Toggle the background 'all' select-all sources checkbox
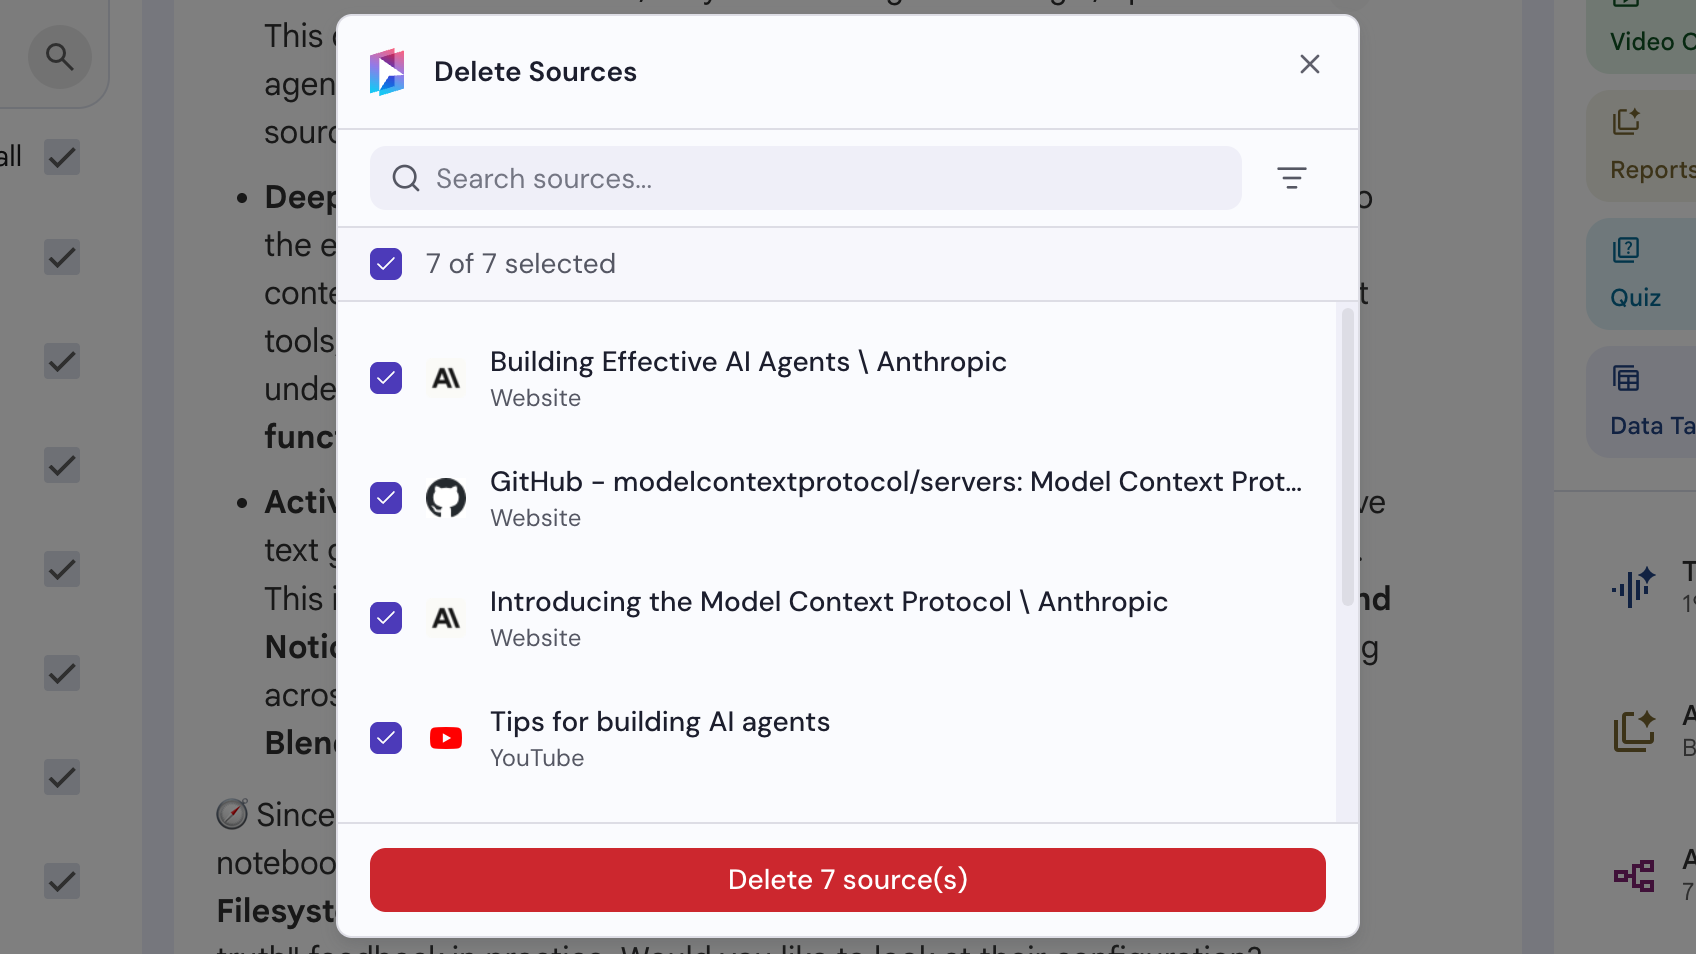Screen dimensions: 1696x954 [x=62, y=157]
